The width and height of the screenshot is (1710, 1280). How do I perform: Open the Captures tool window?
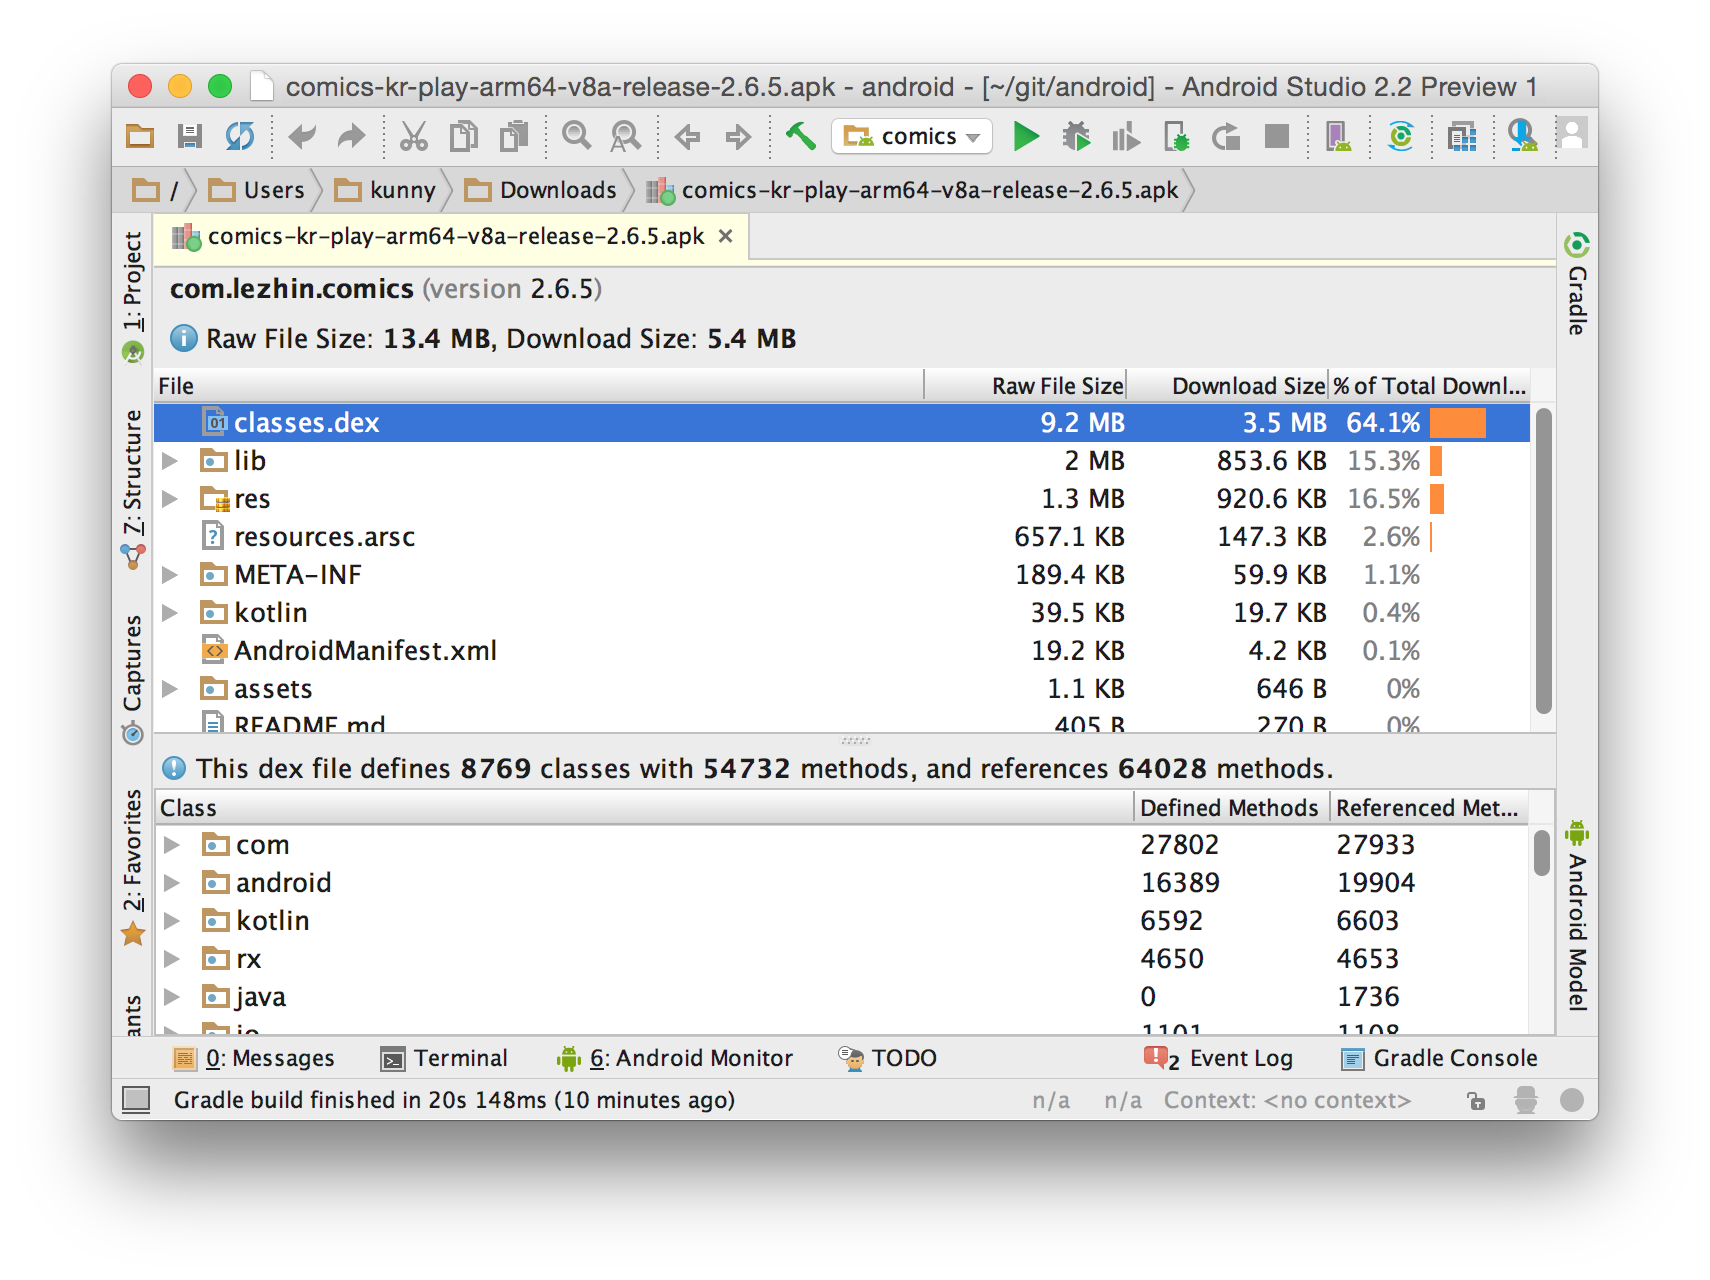point(133,680)
